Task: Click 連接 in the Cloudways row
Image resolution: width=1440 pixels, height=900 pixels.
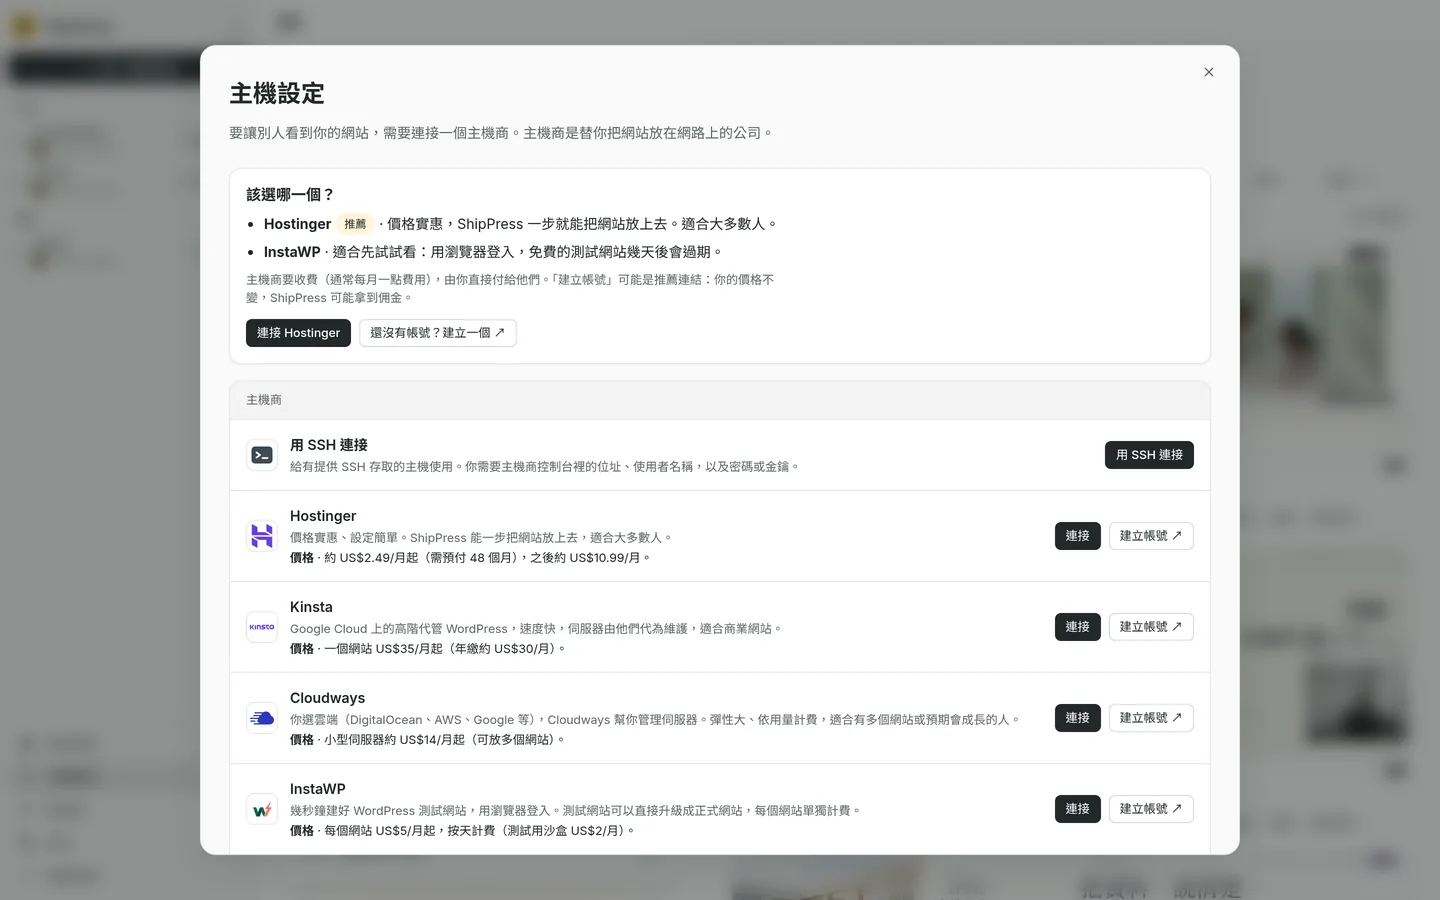Action: (x=1077, y=718)
